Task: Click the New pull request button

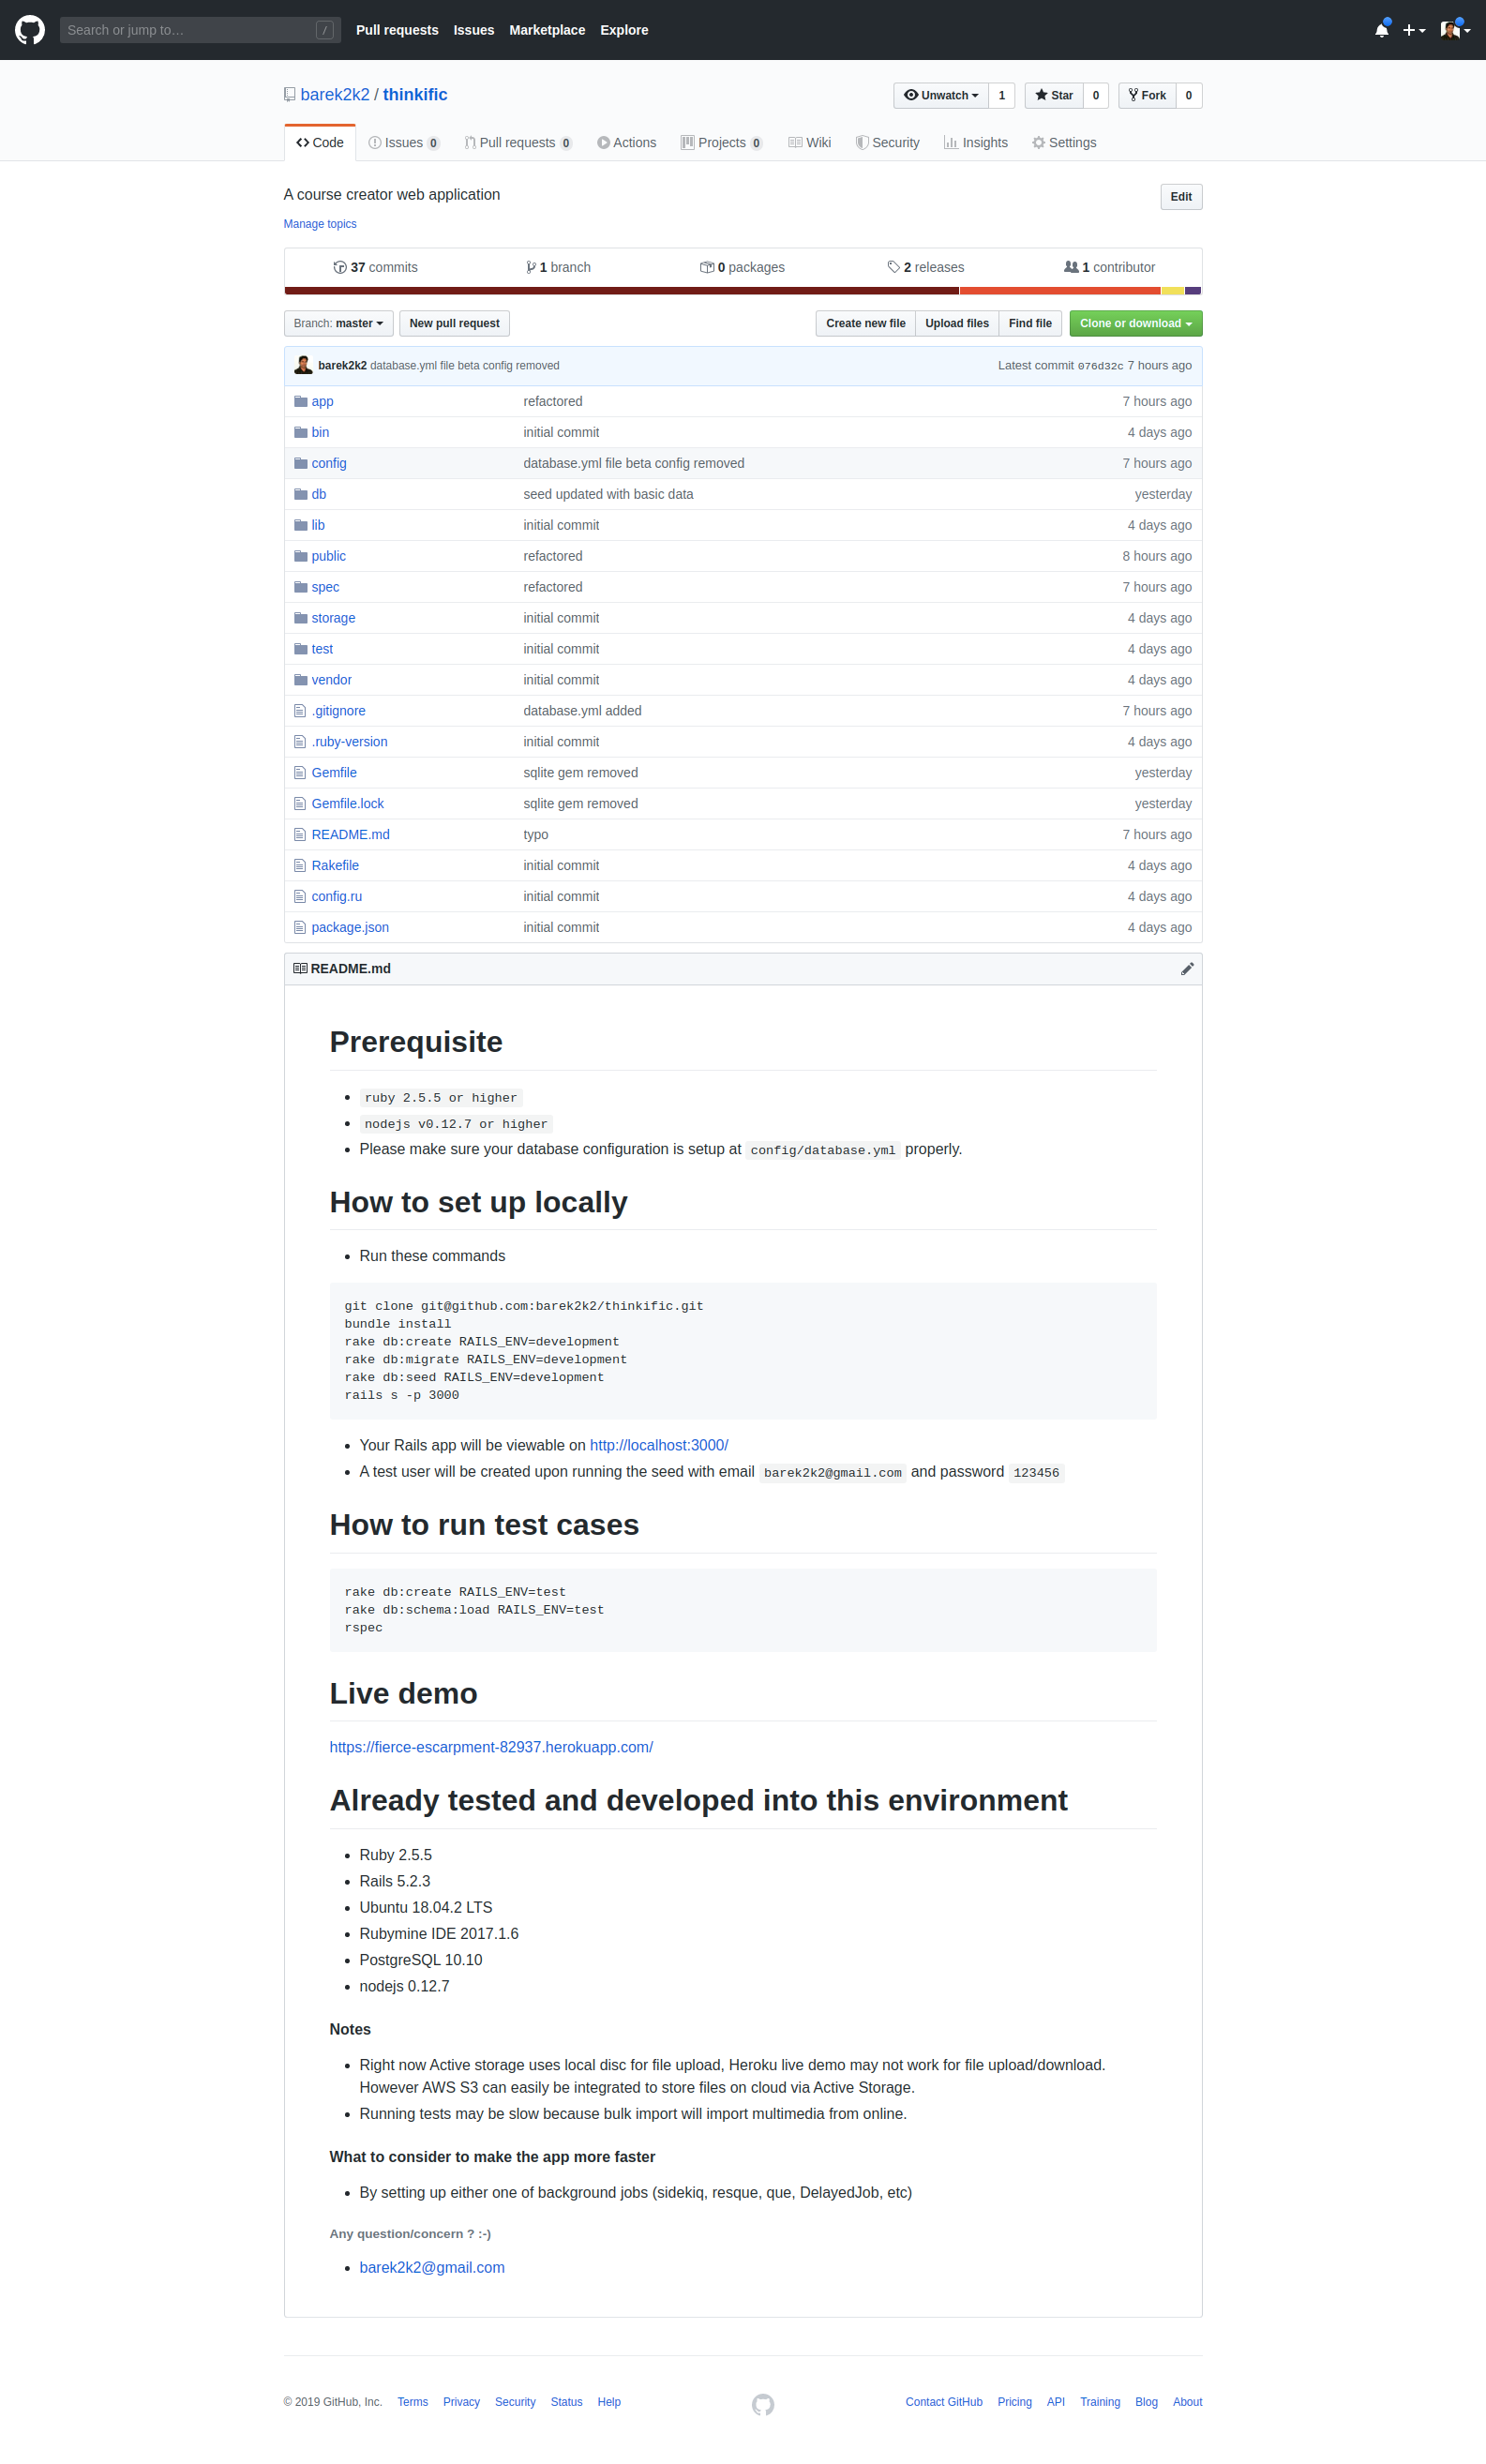Action: tap(454, 323)
